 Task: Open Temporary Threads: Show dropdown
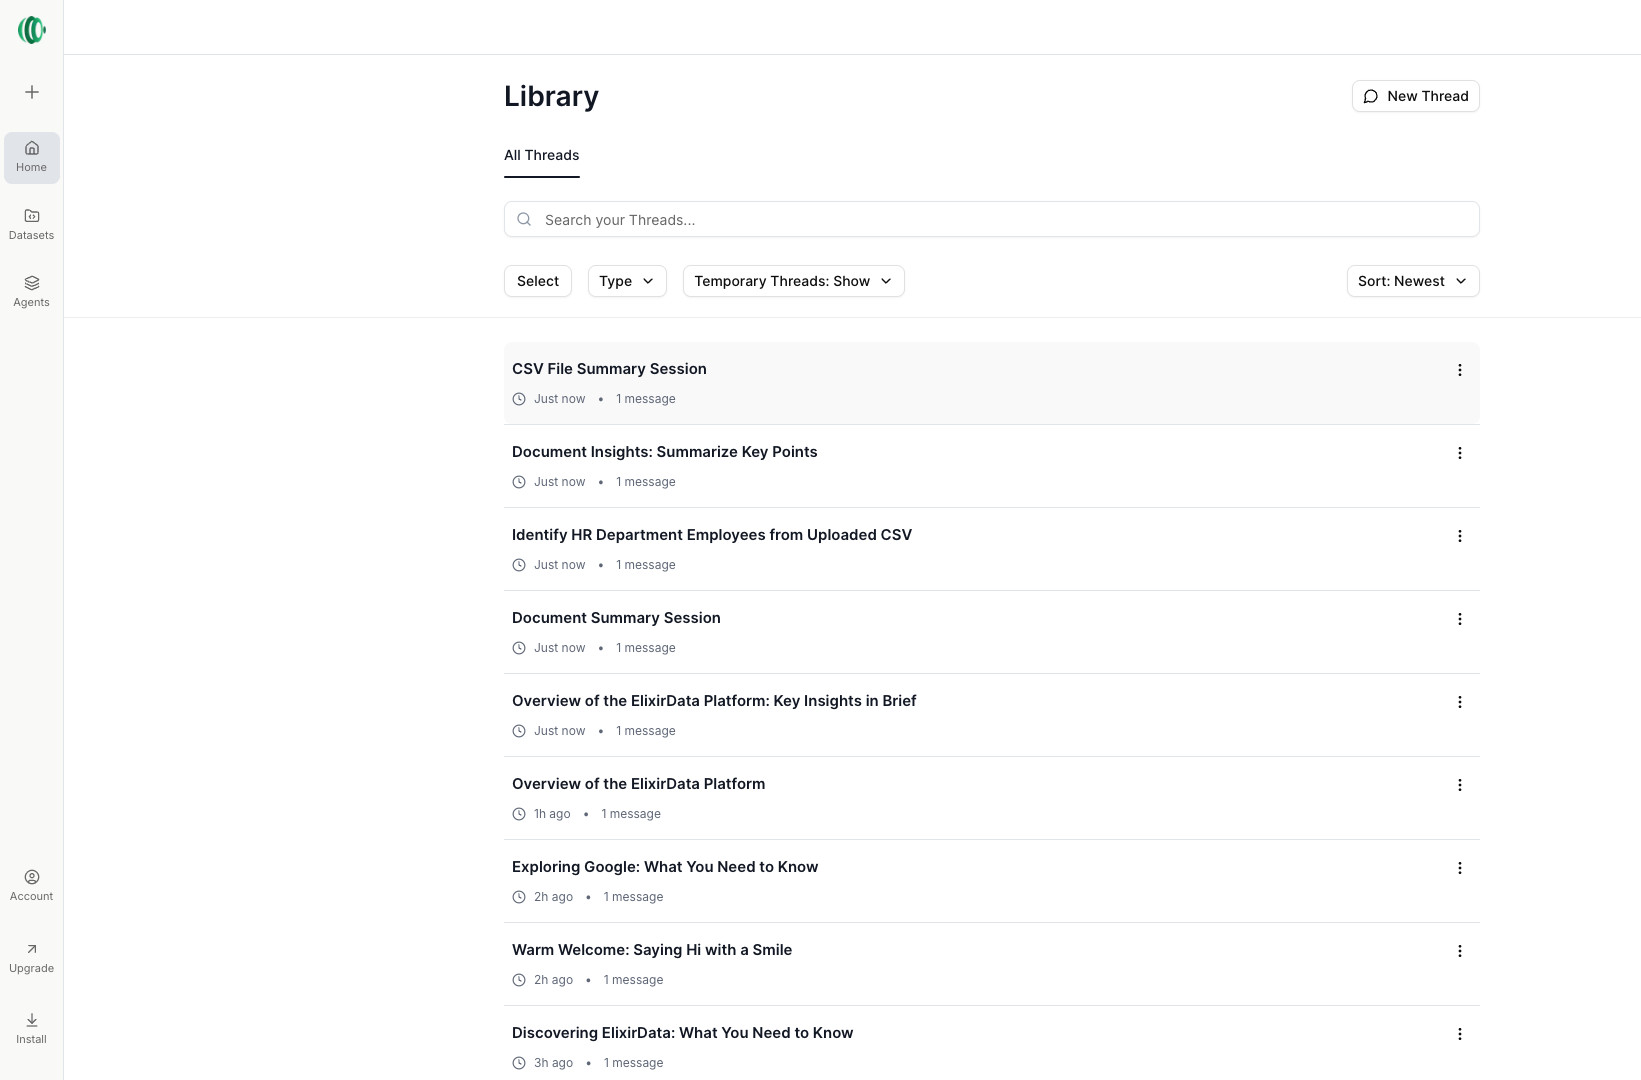pyautogui.click(x=793, y=281)
